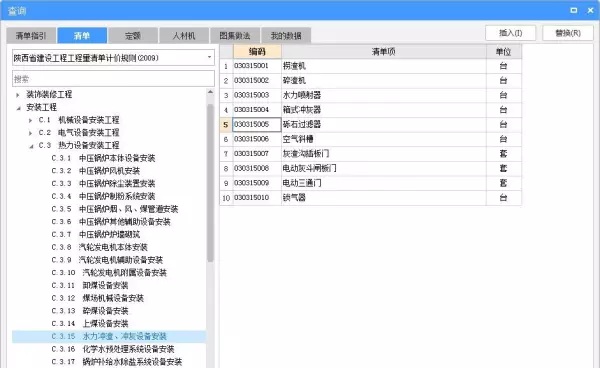The height and width of the screenshot is (368, 600).
Task: Select C.3.14 上煤设备安装
Action: click(90, 324)
